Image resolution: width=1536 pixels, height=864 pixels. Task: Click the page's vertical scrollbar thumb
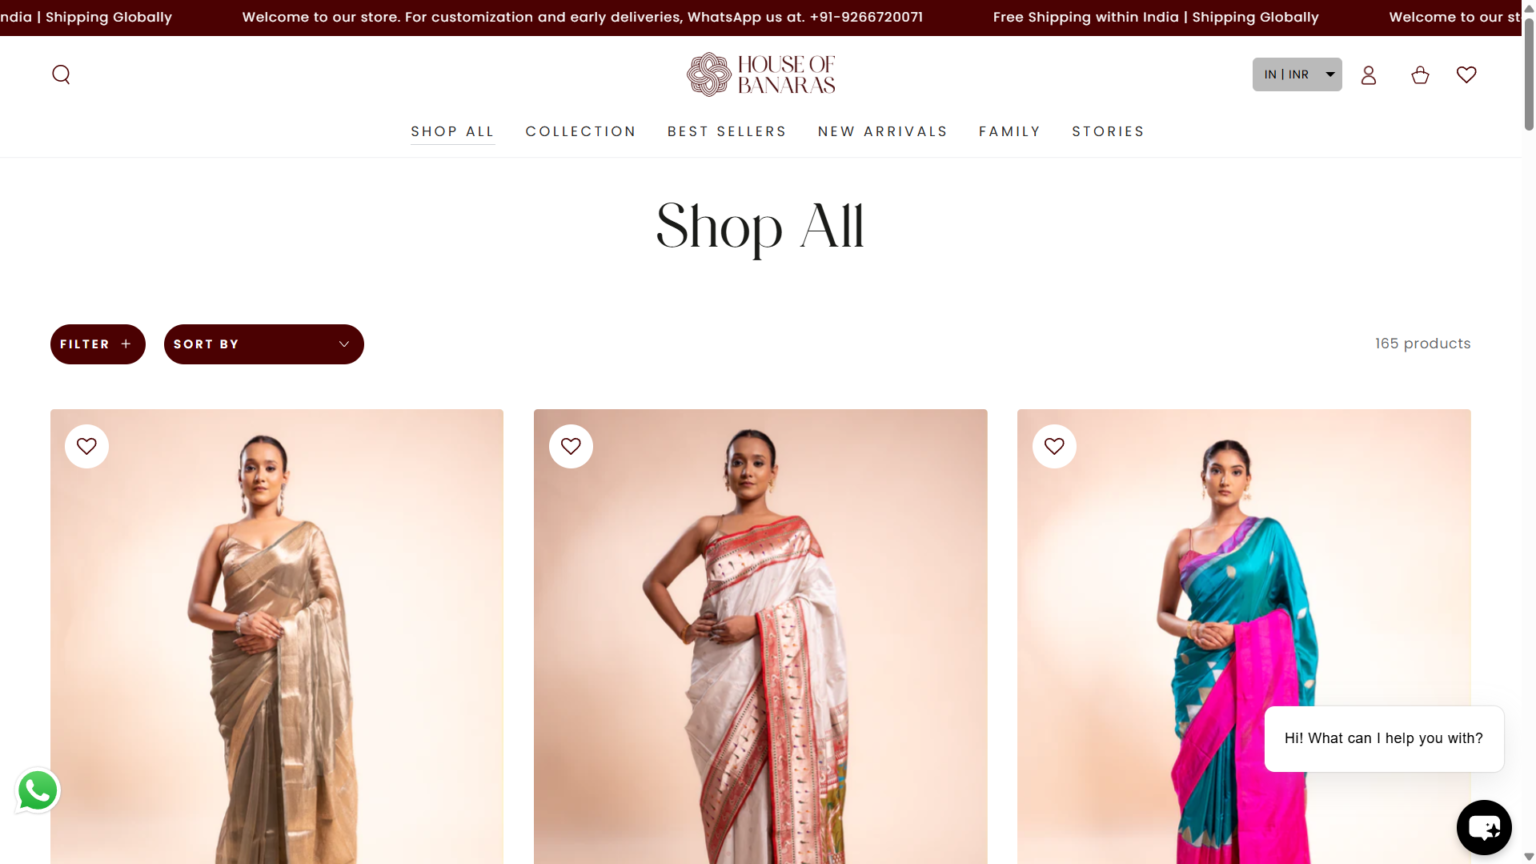point(1528,72)
